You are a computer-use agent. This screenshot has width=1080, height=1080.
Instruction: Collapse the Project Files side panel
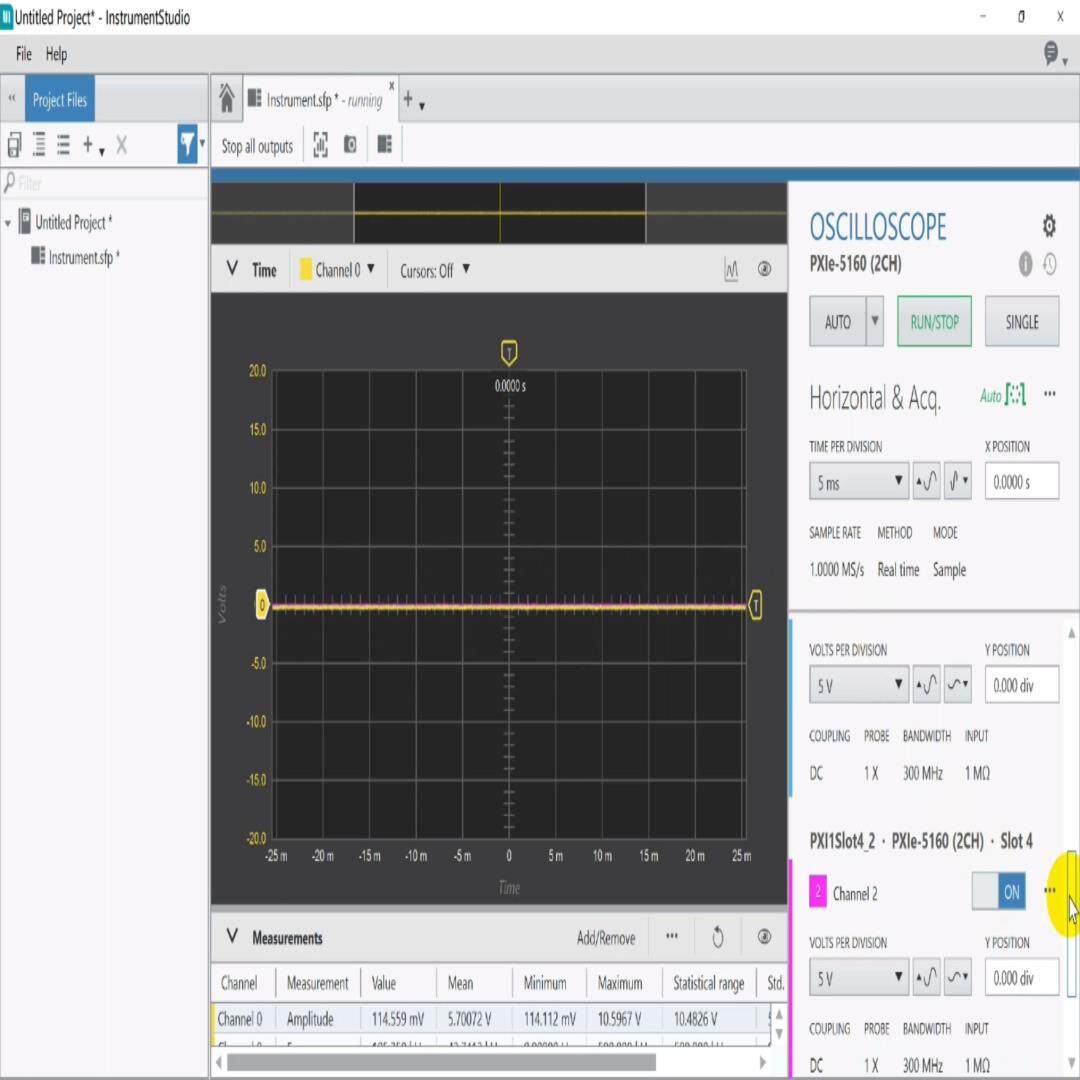click(x=12, y=98)
